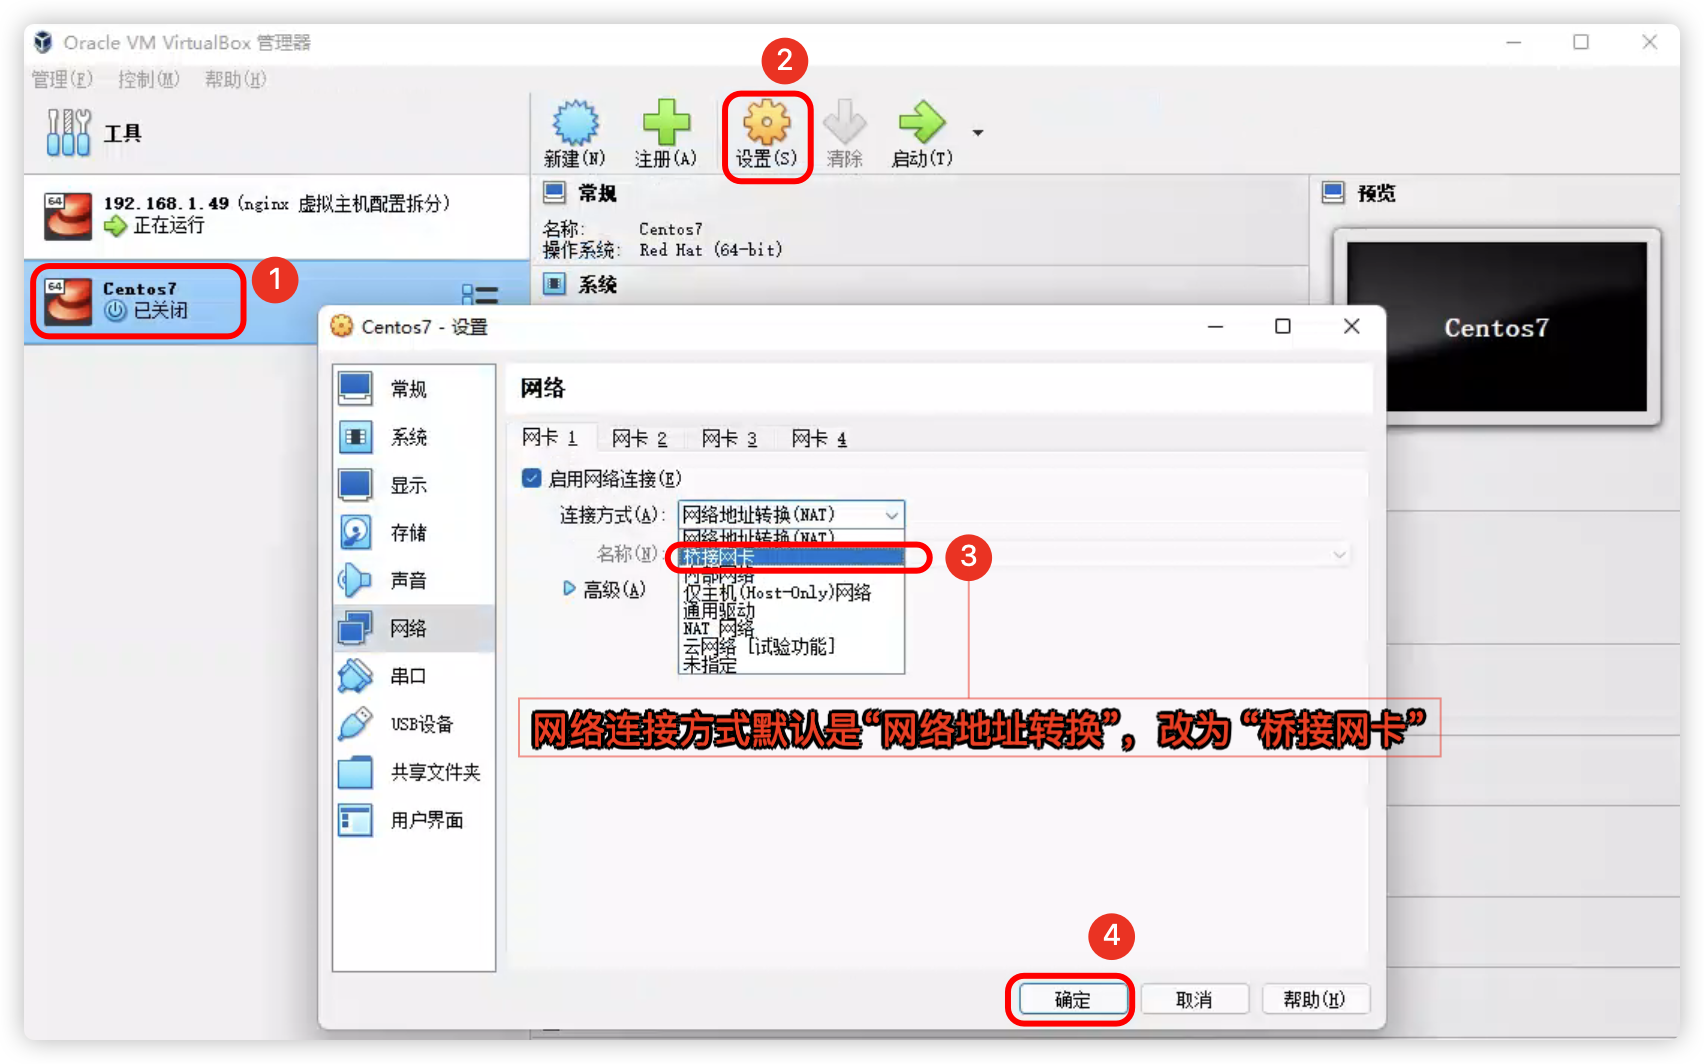The height and width of the screenshot is (1064, 1704).
Task: Open the 控制(M) menu
Action: tap(148, 79)
